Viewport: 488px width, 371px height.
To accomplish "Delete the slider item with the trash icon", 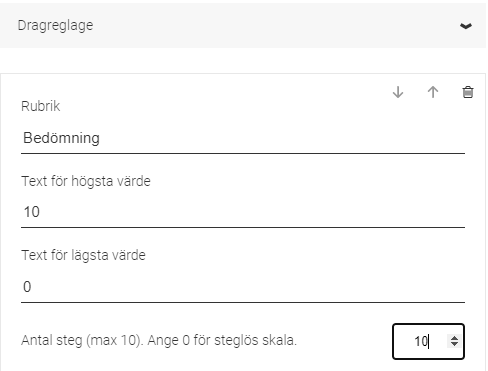I will pyautogui.click(x=468, y=92).
